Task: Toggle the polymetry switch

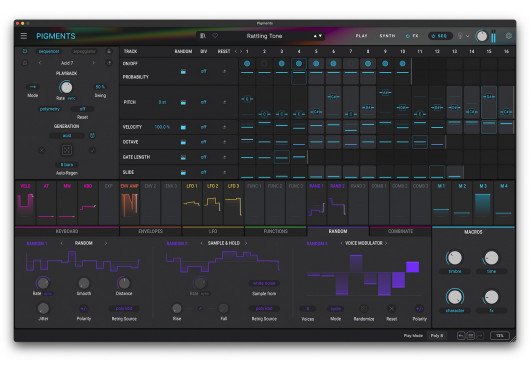Action: point(50,109)
